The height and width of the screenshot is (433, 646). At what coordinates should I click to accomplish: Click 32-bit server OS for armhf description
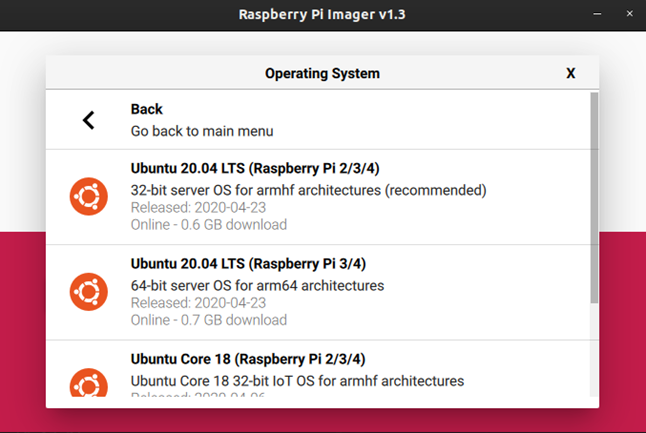tap(308, 190)
